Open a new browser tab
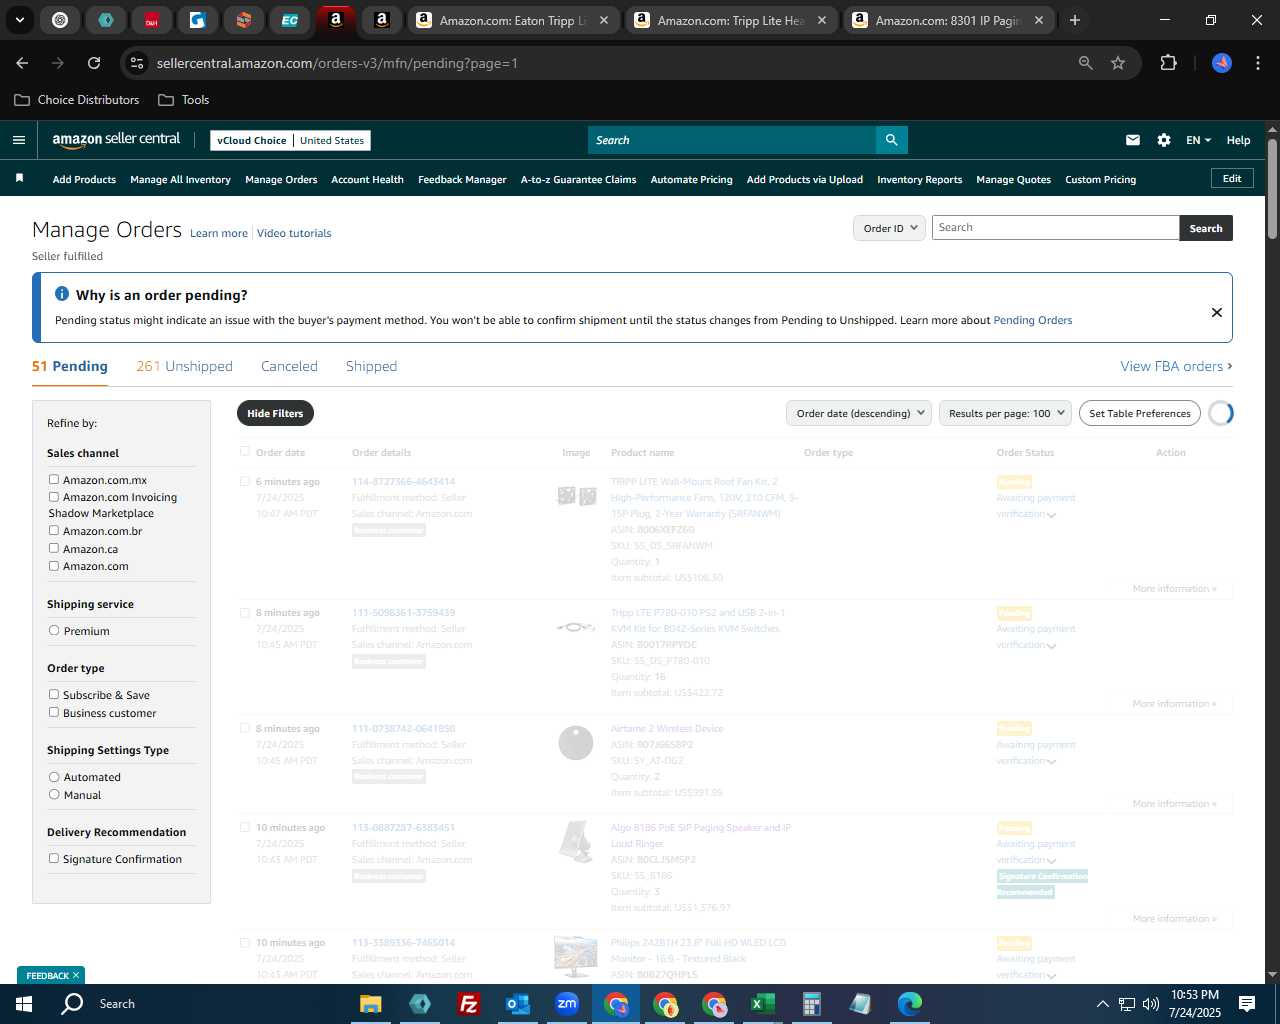Screen dimensions: 1280x1024 point(1075,20)
